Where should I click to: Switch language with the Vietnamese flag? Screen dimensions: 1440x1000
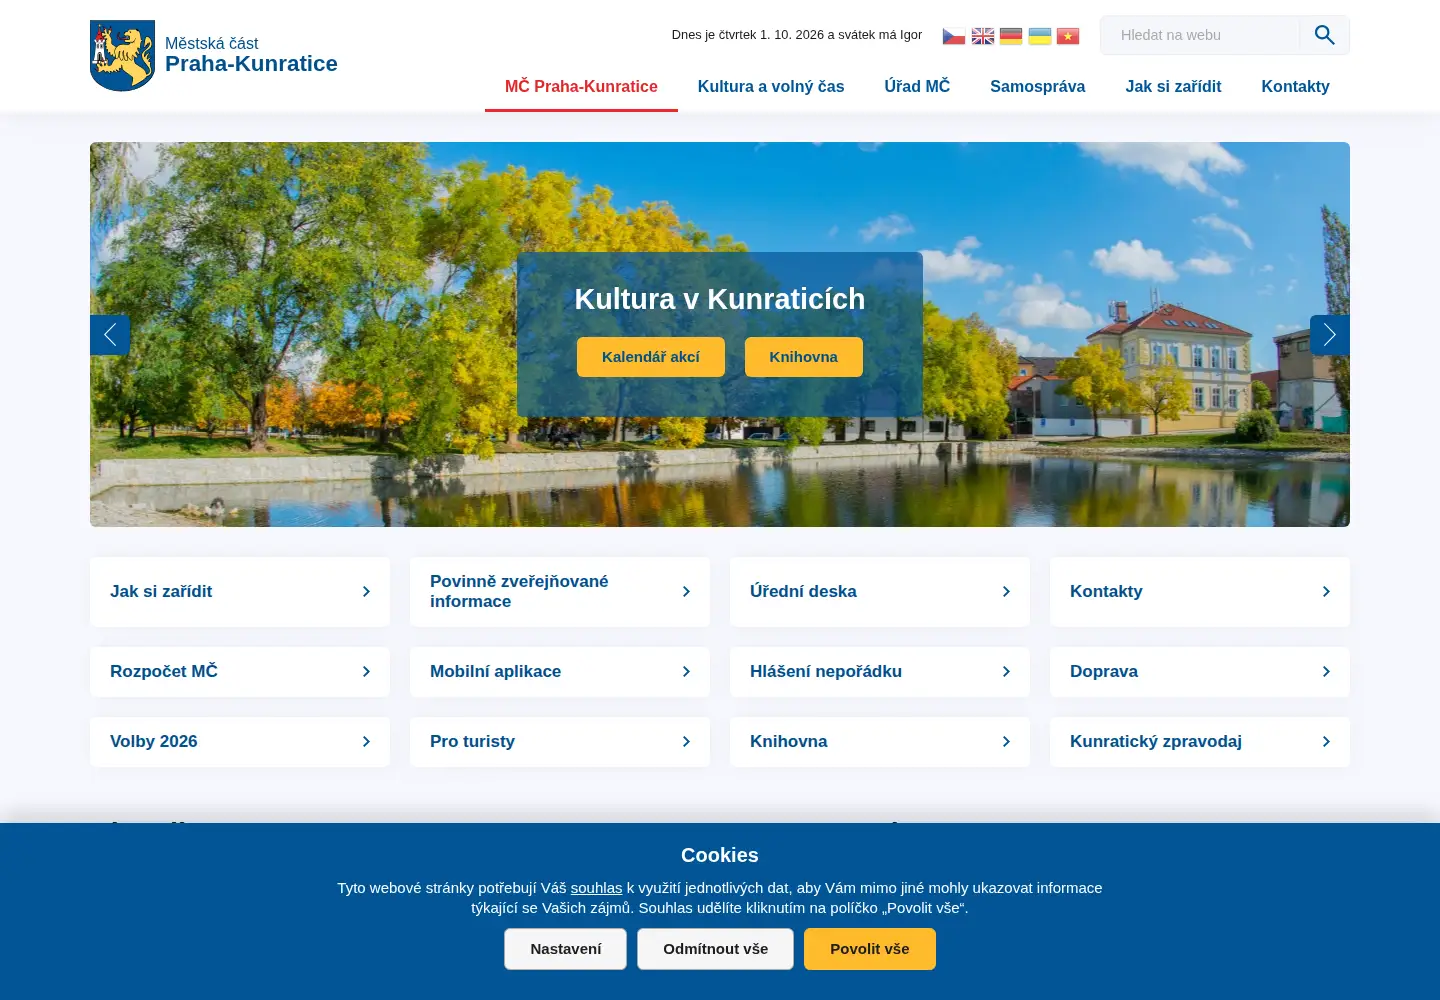pos(1068,36)
